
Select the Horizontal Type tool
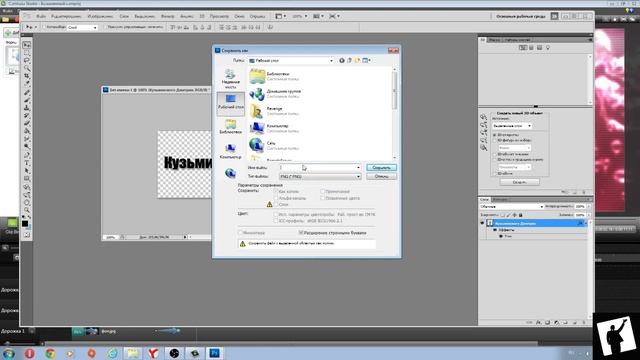[x=27, y=163]
